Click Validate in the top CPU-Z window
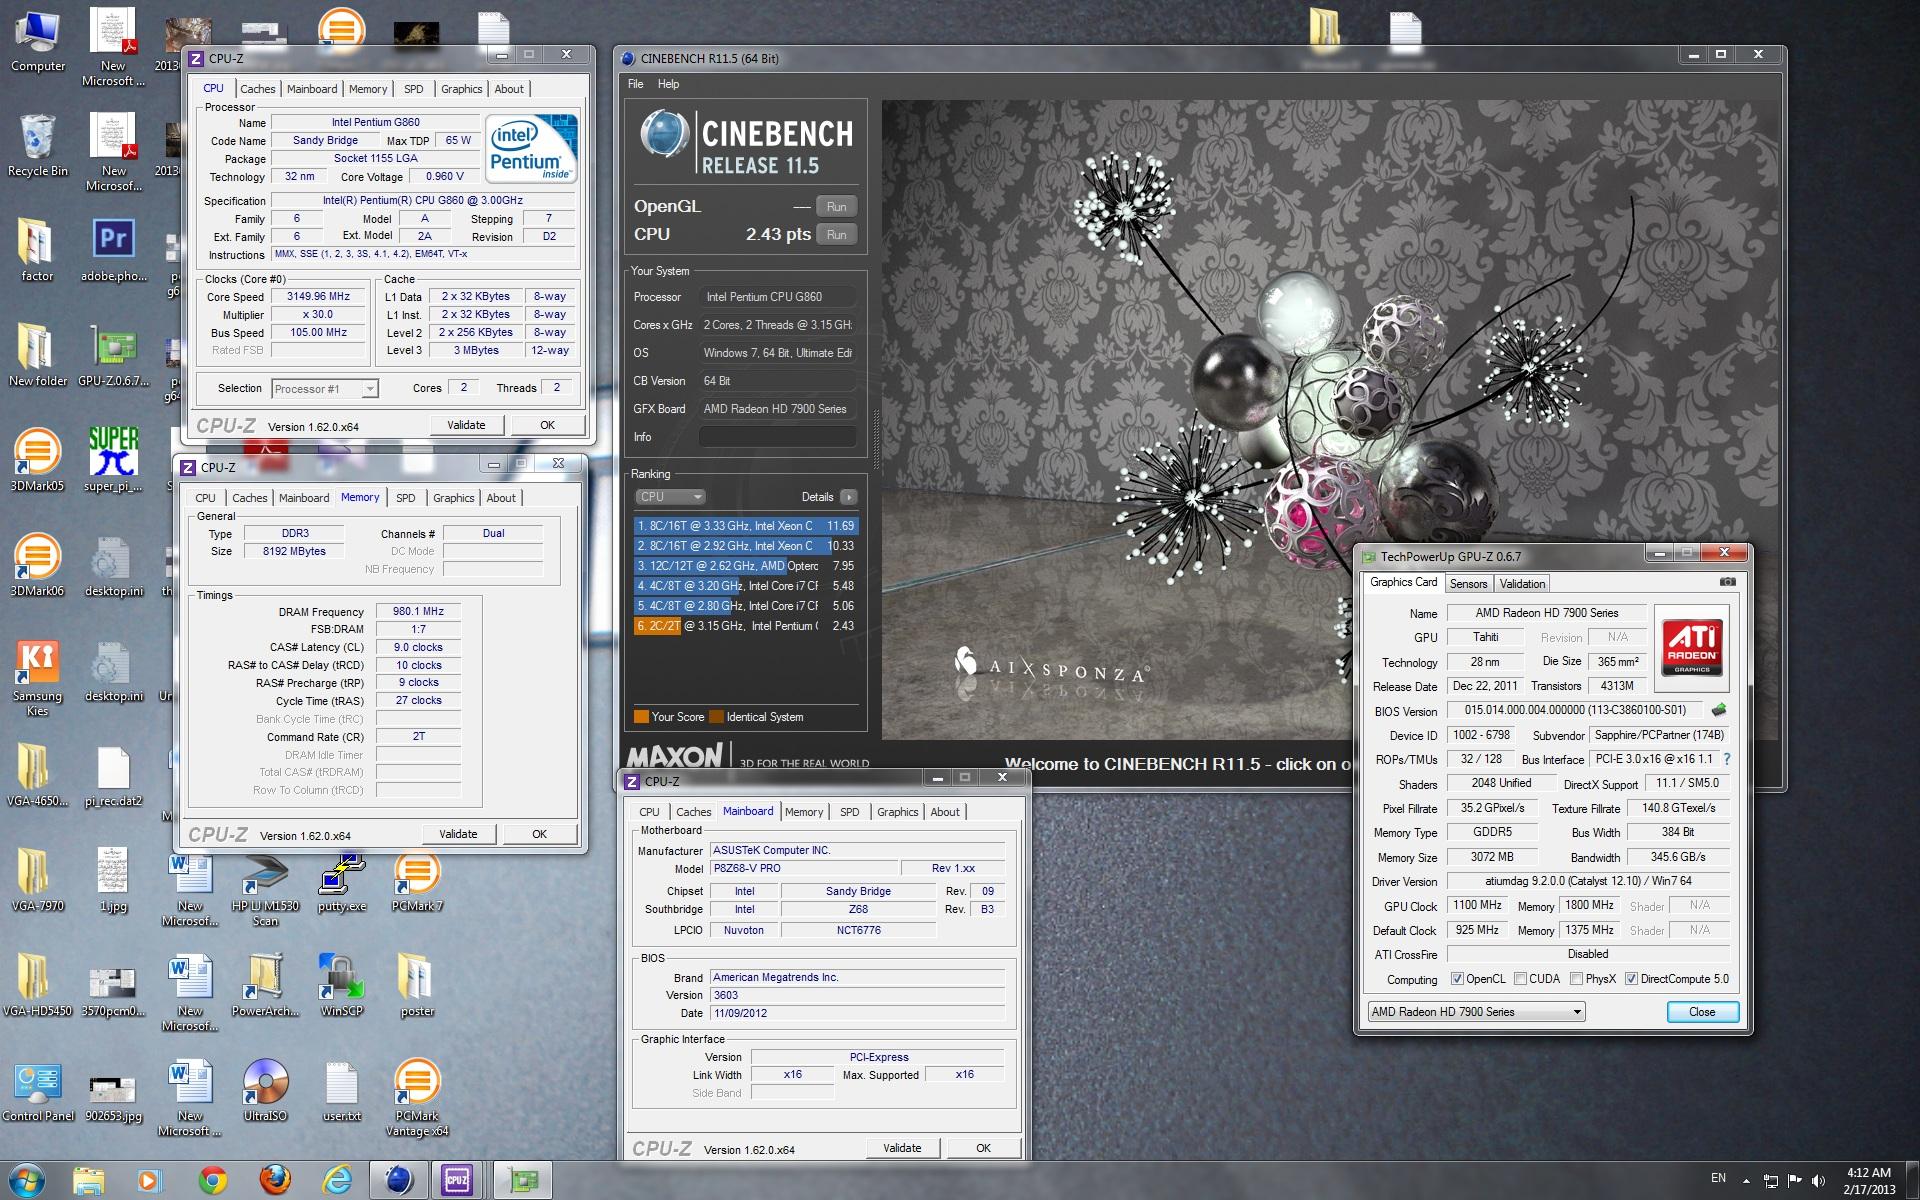Screen dimensions: 1920x1200 (x=466, y=425)
